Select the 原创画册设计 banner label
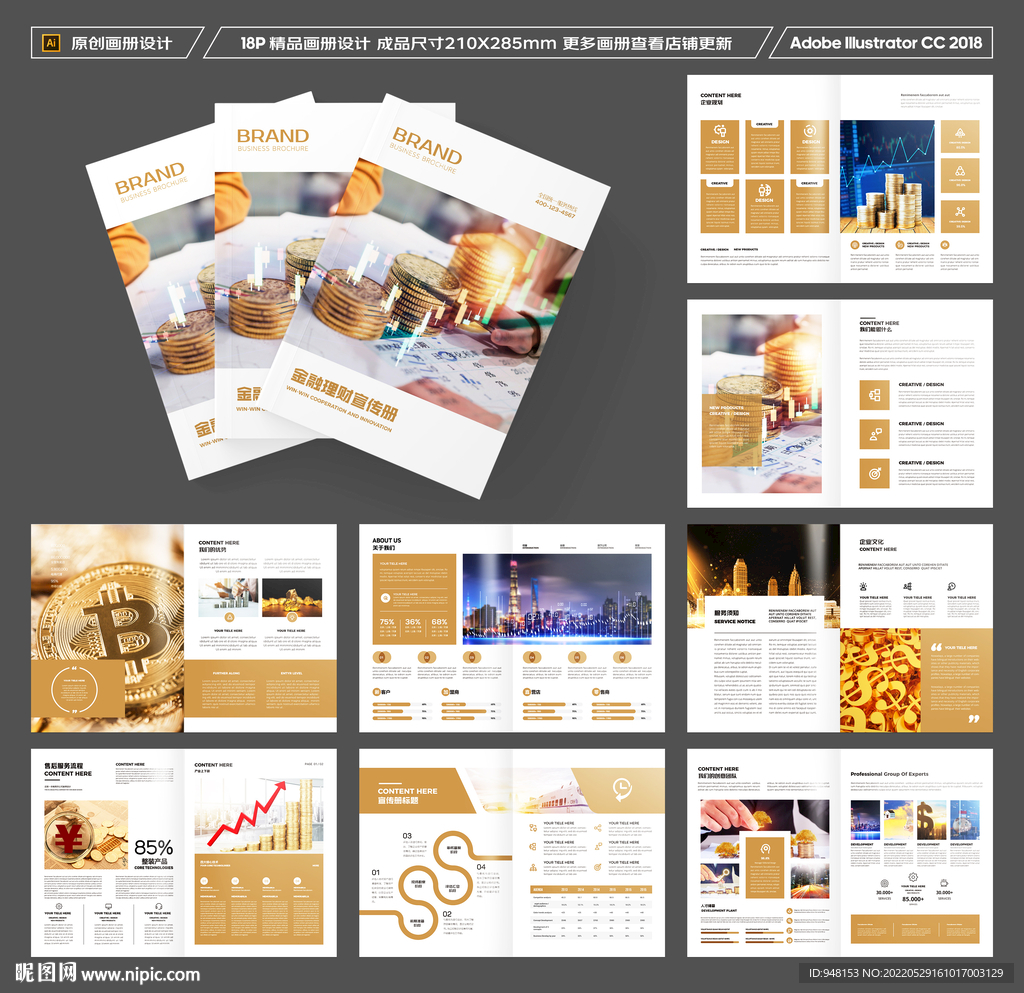 [121, 43]
